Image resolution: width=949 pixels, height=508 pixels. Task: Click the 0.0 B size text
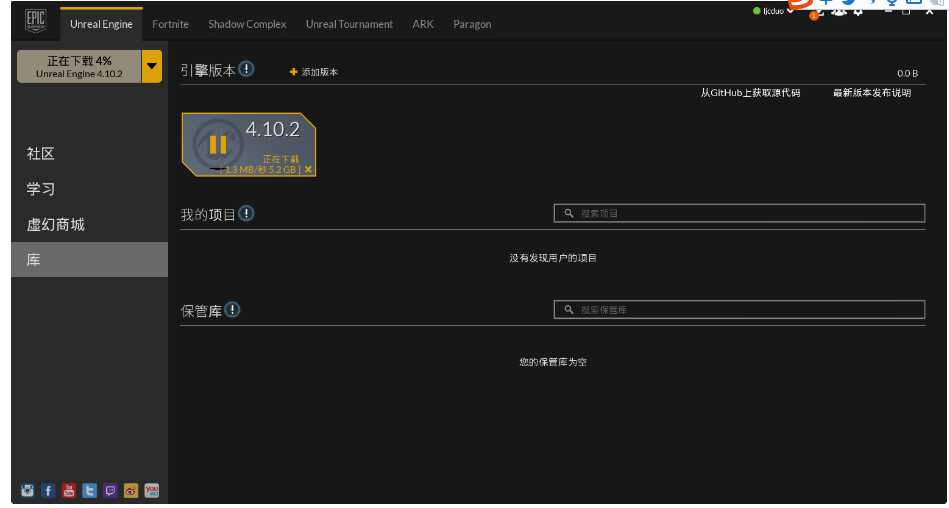[x=908, y=73]
